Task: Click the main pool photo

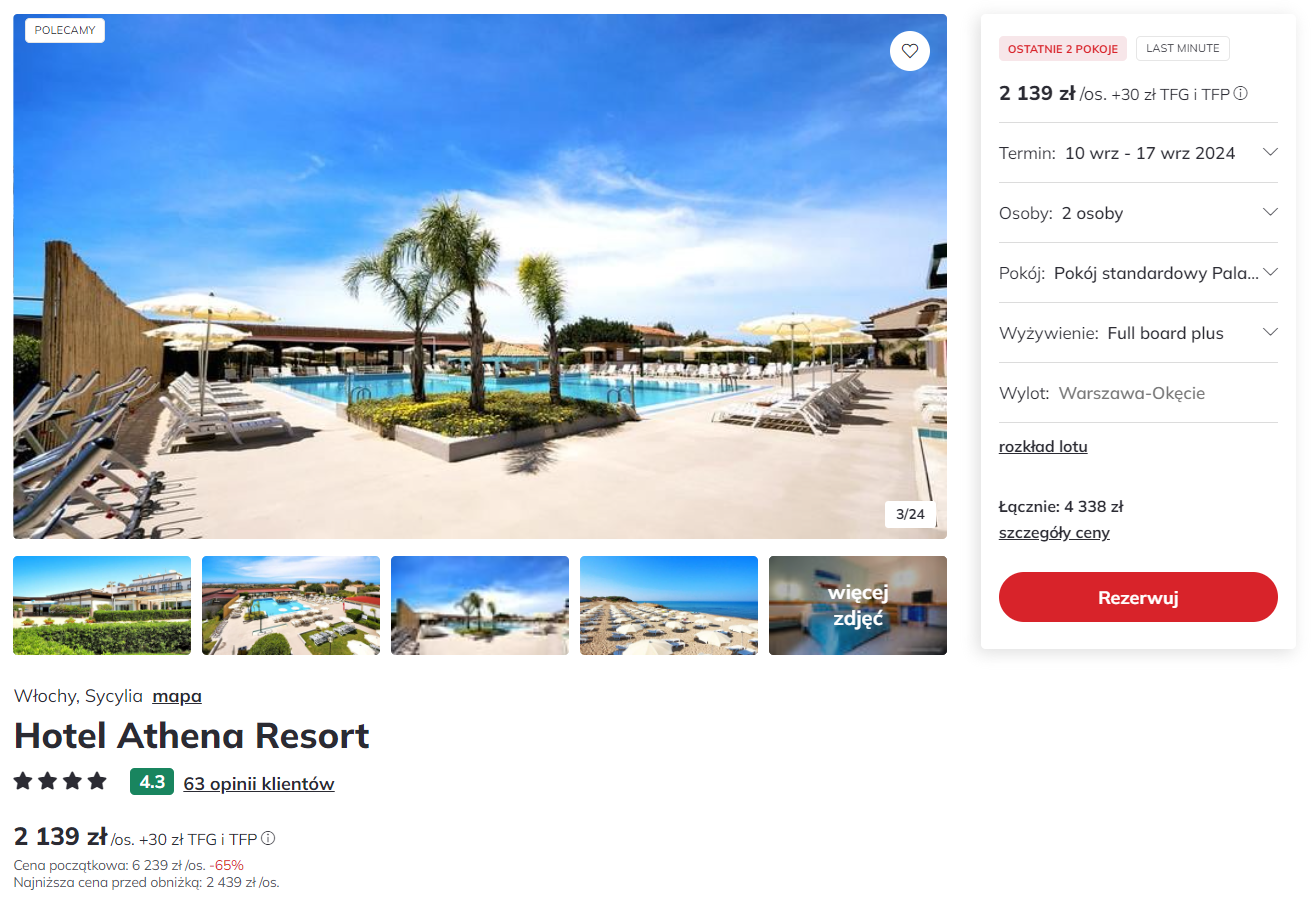Action: coord(480,276)
